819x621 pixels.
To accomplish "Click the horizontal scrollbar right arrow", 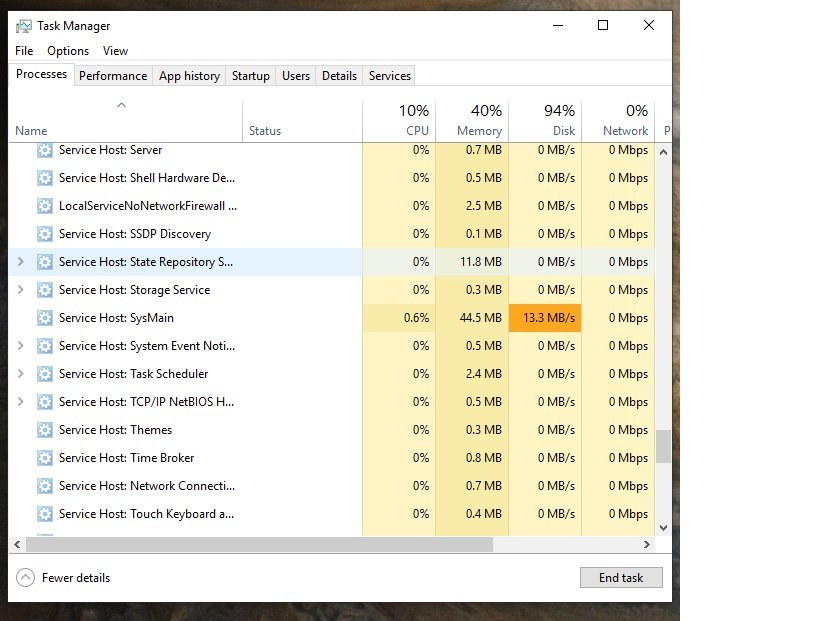I will (x=647, y=544).
